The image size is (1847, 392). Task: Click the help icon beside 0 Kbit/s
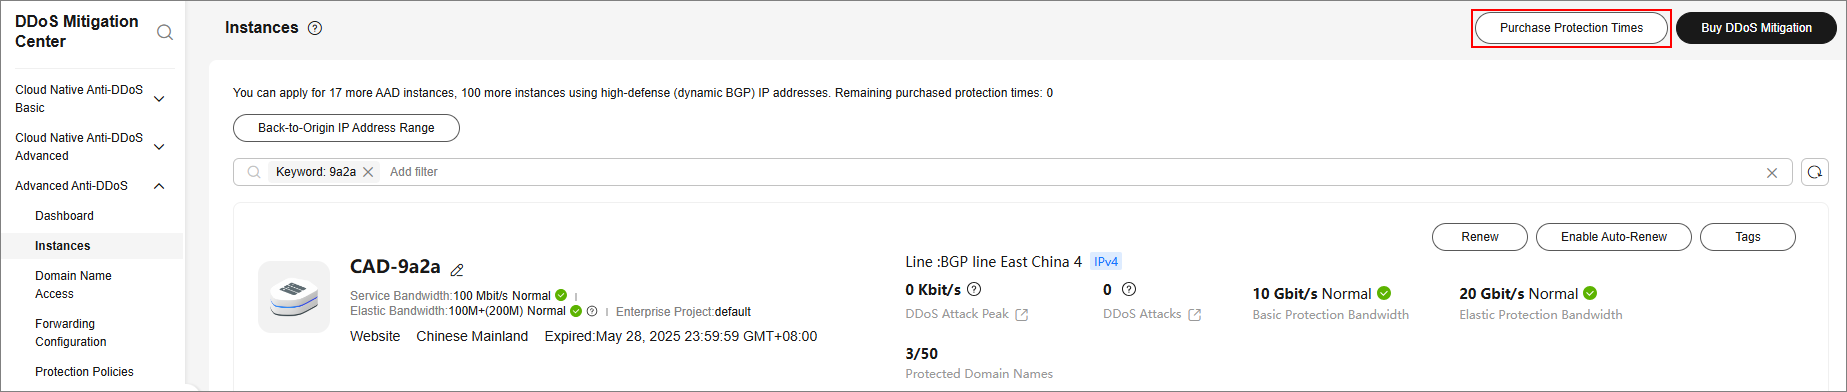tap(974, 289)
